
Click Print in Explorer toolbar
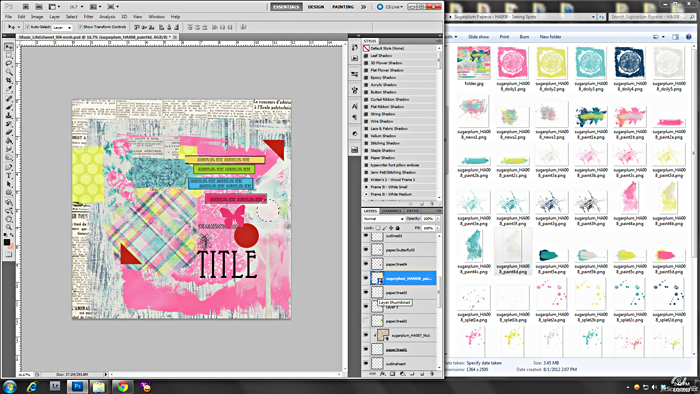tap(504, 37)
